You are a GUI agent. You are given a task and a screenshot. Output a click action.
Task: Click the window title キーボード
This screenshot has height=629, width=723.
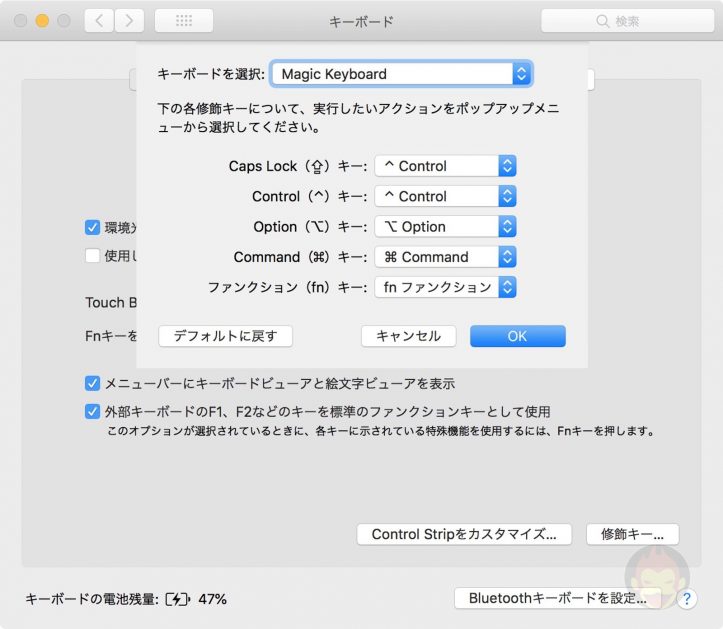coord(361,21)
